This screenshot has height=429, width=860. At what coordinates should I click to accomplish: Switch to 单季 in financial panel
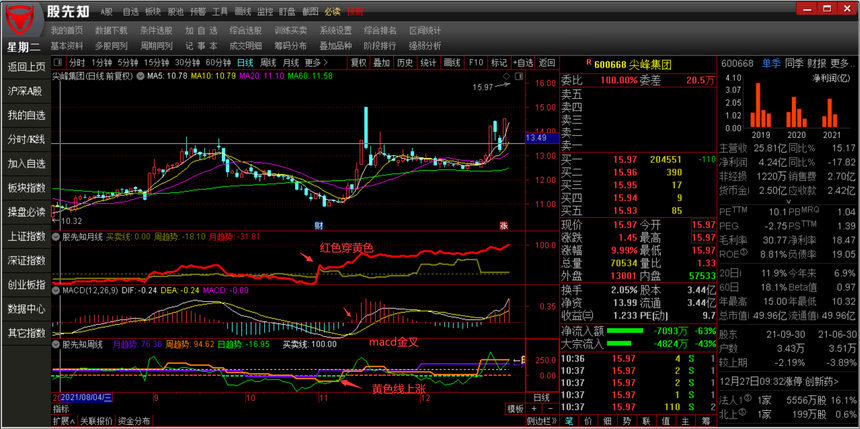click(771, 63)
